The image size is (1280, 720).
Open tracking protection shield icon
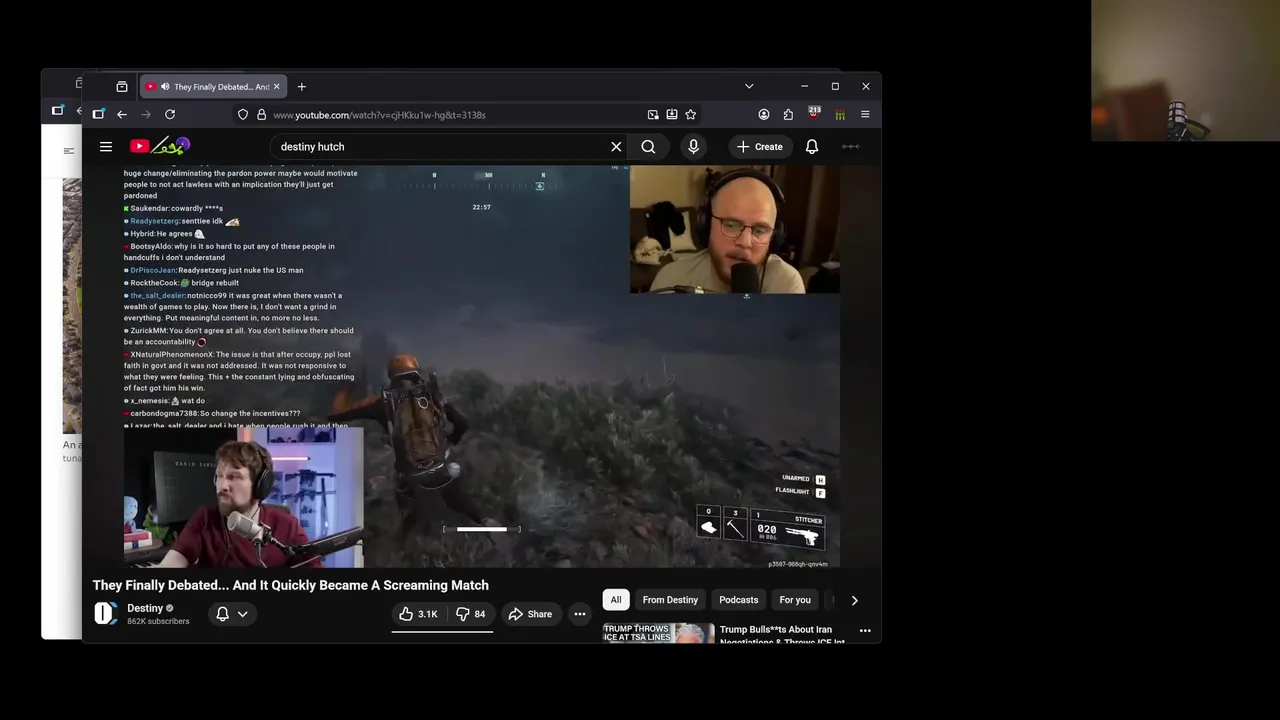(243, 115)
